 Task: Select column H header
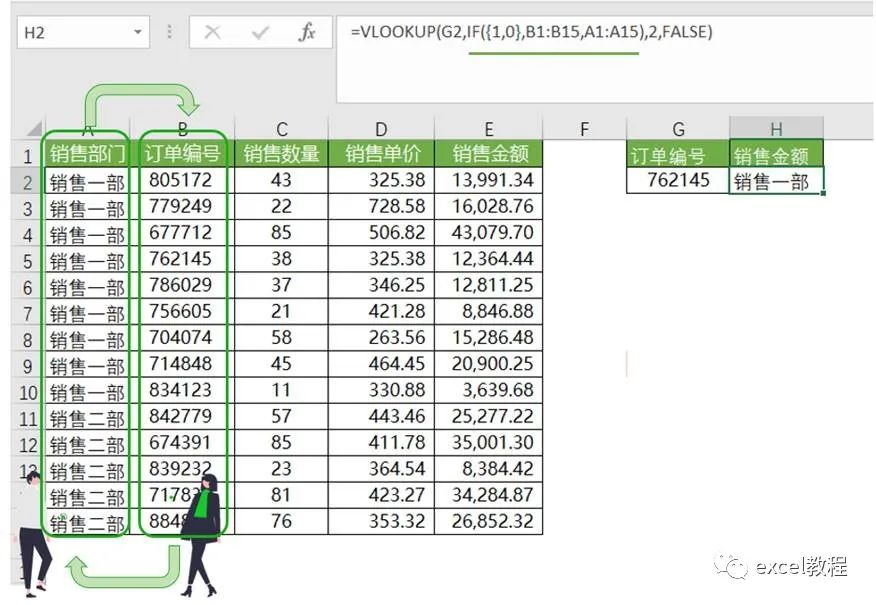coord(776,129)
